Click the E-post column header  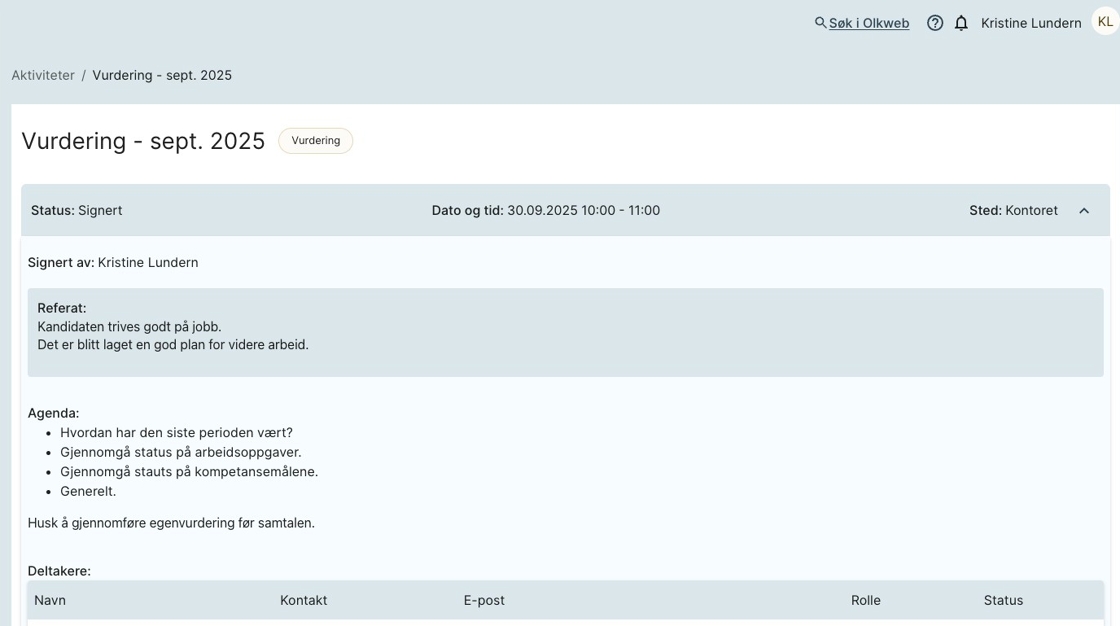coord(484,600)
